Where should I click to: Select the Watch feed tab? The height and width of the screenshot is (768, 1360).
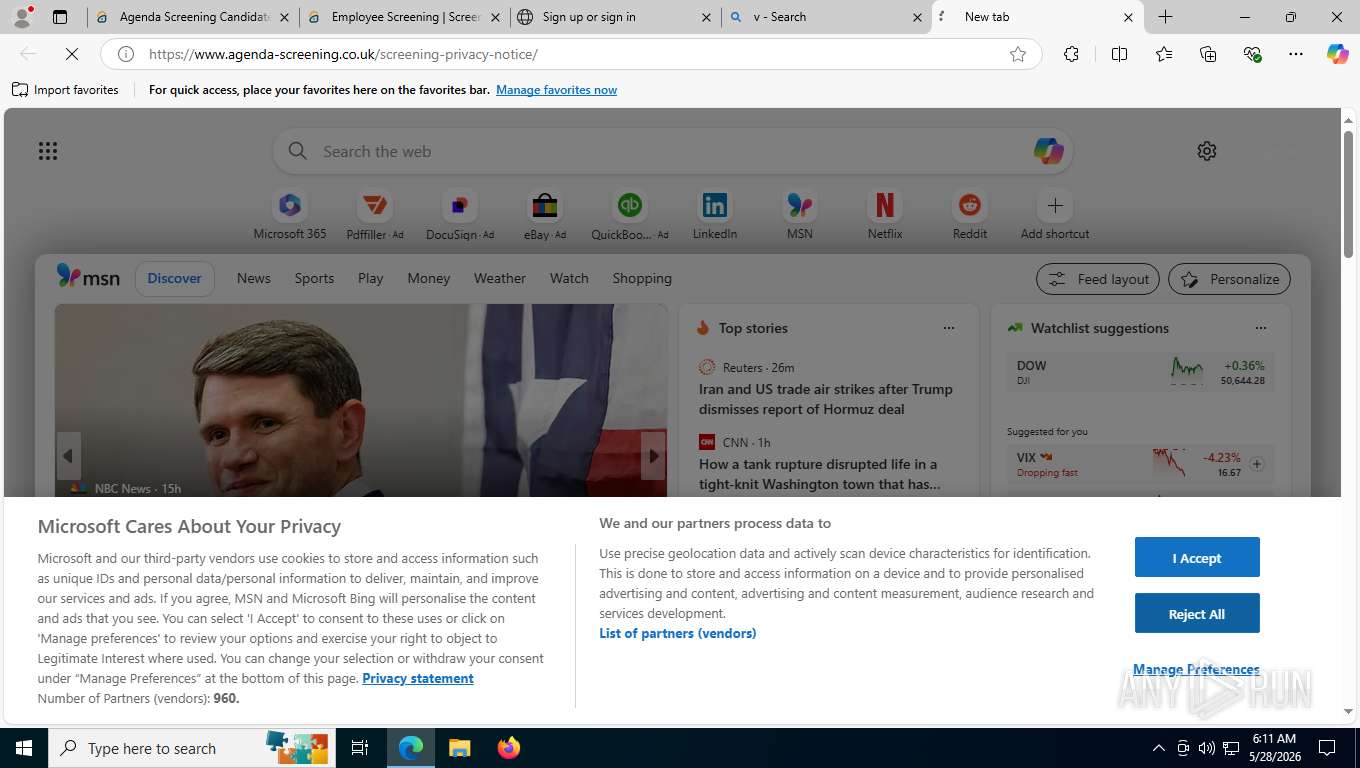tap(569, 278)
